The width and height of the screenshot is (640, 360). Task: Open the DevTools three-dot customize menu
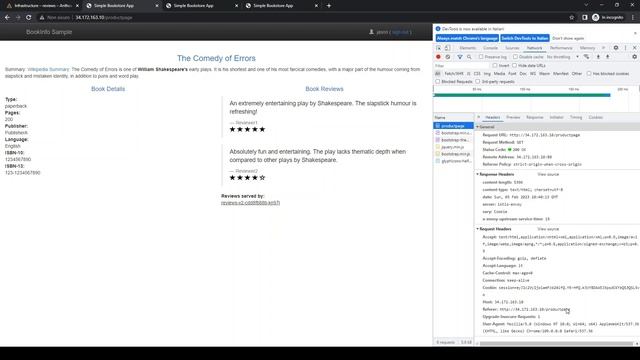click(625, 48)
